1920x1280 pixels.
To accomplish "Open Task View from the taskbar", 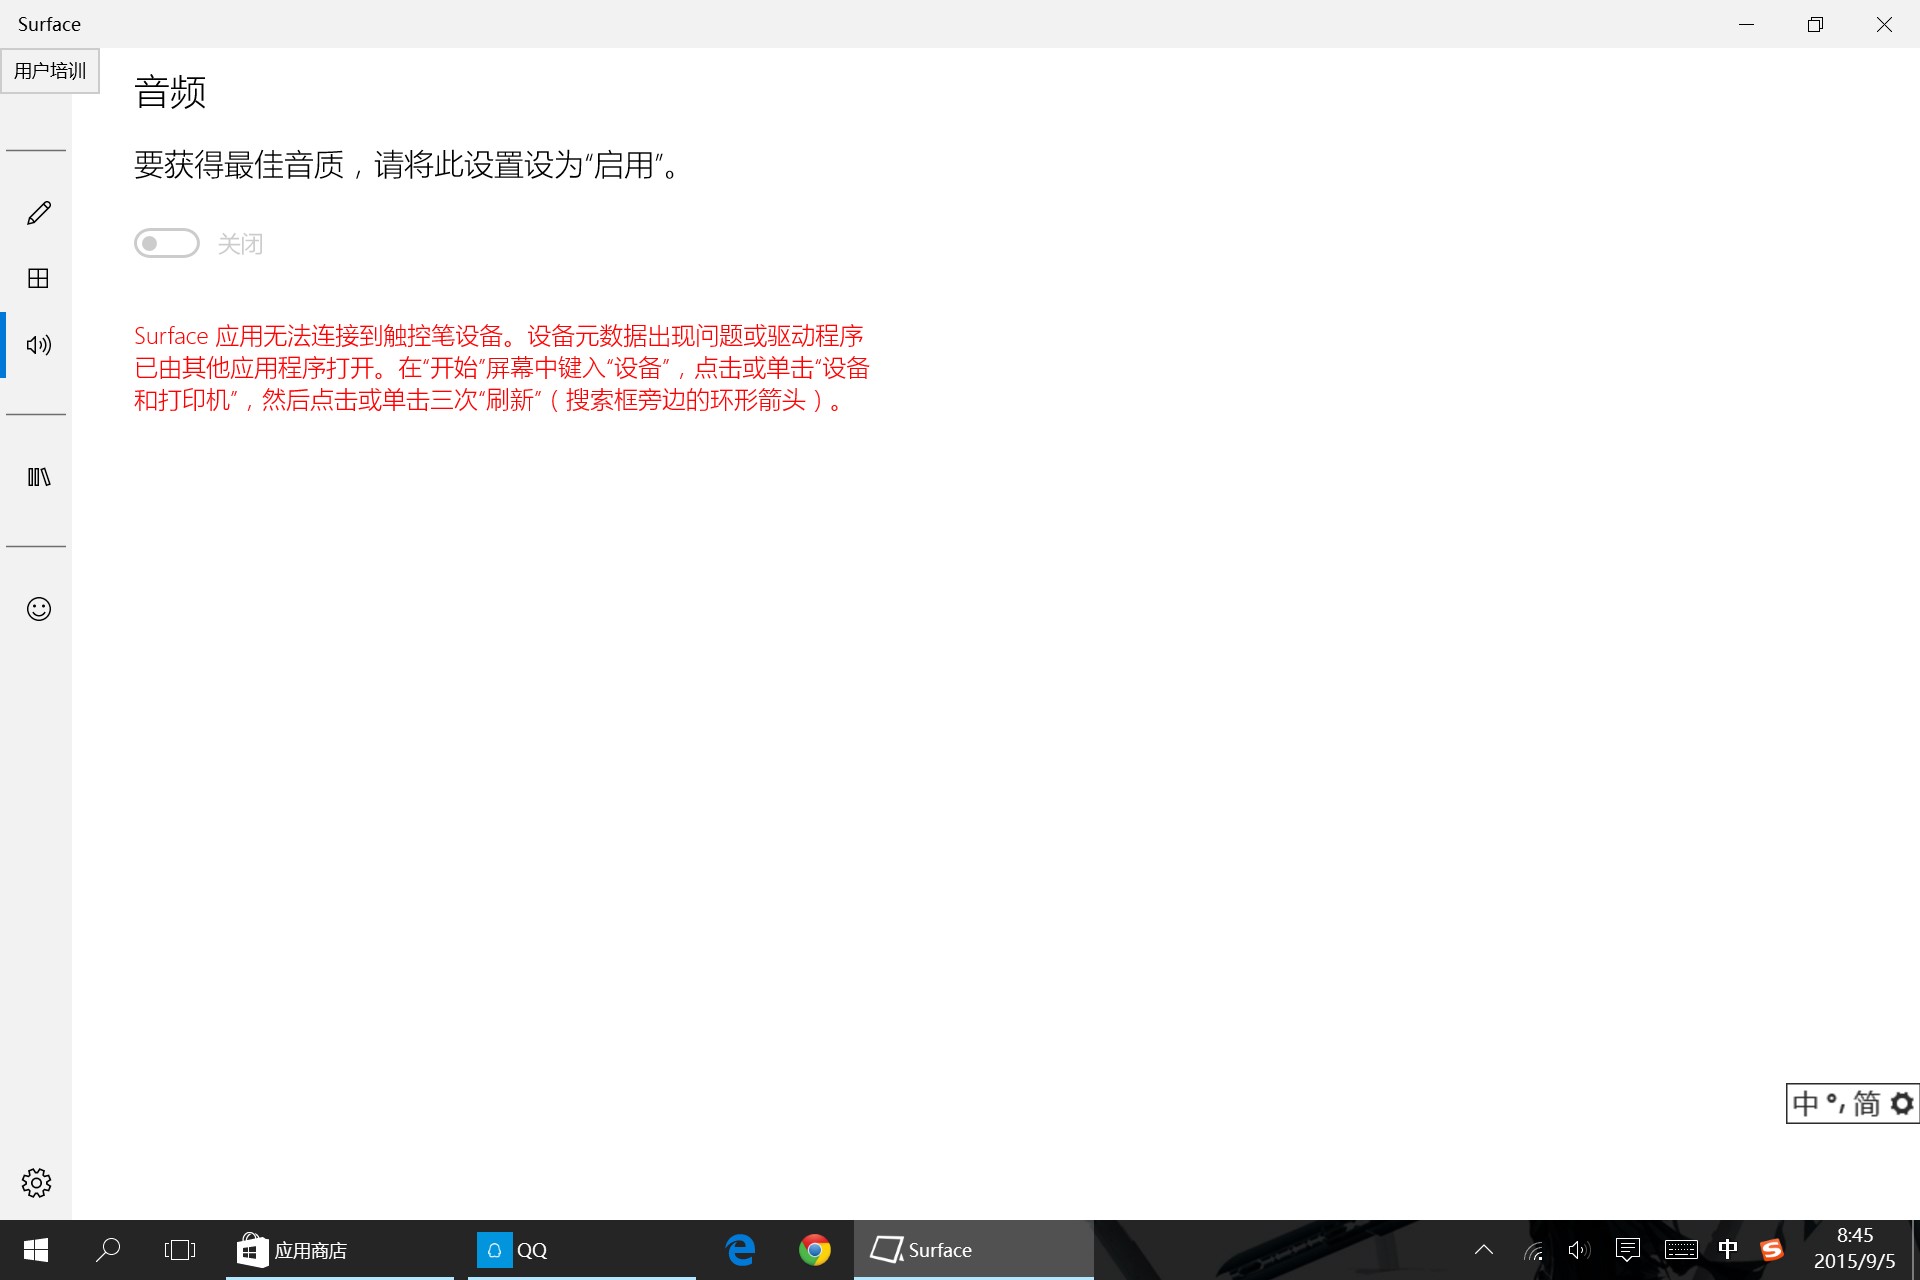I will click(180, 1250).
